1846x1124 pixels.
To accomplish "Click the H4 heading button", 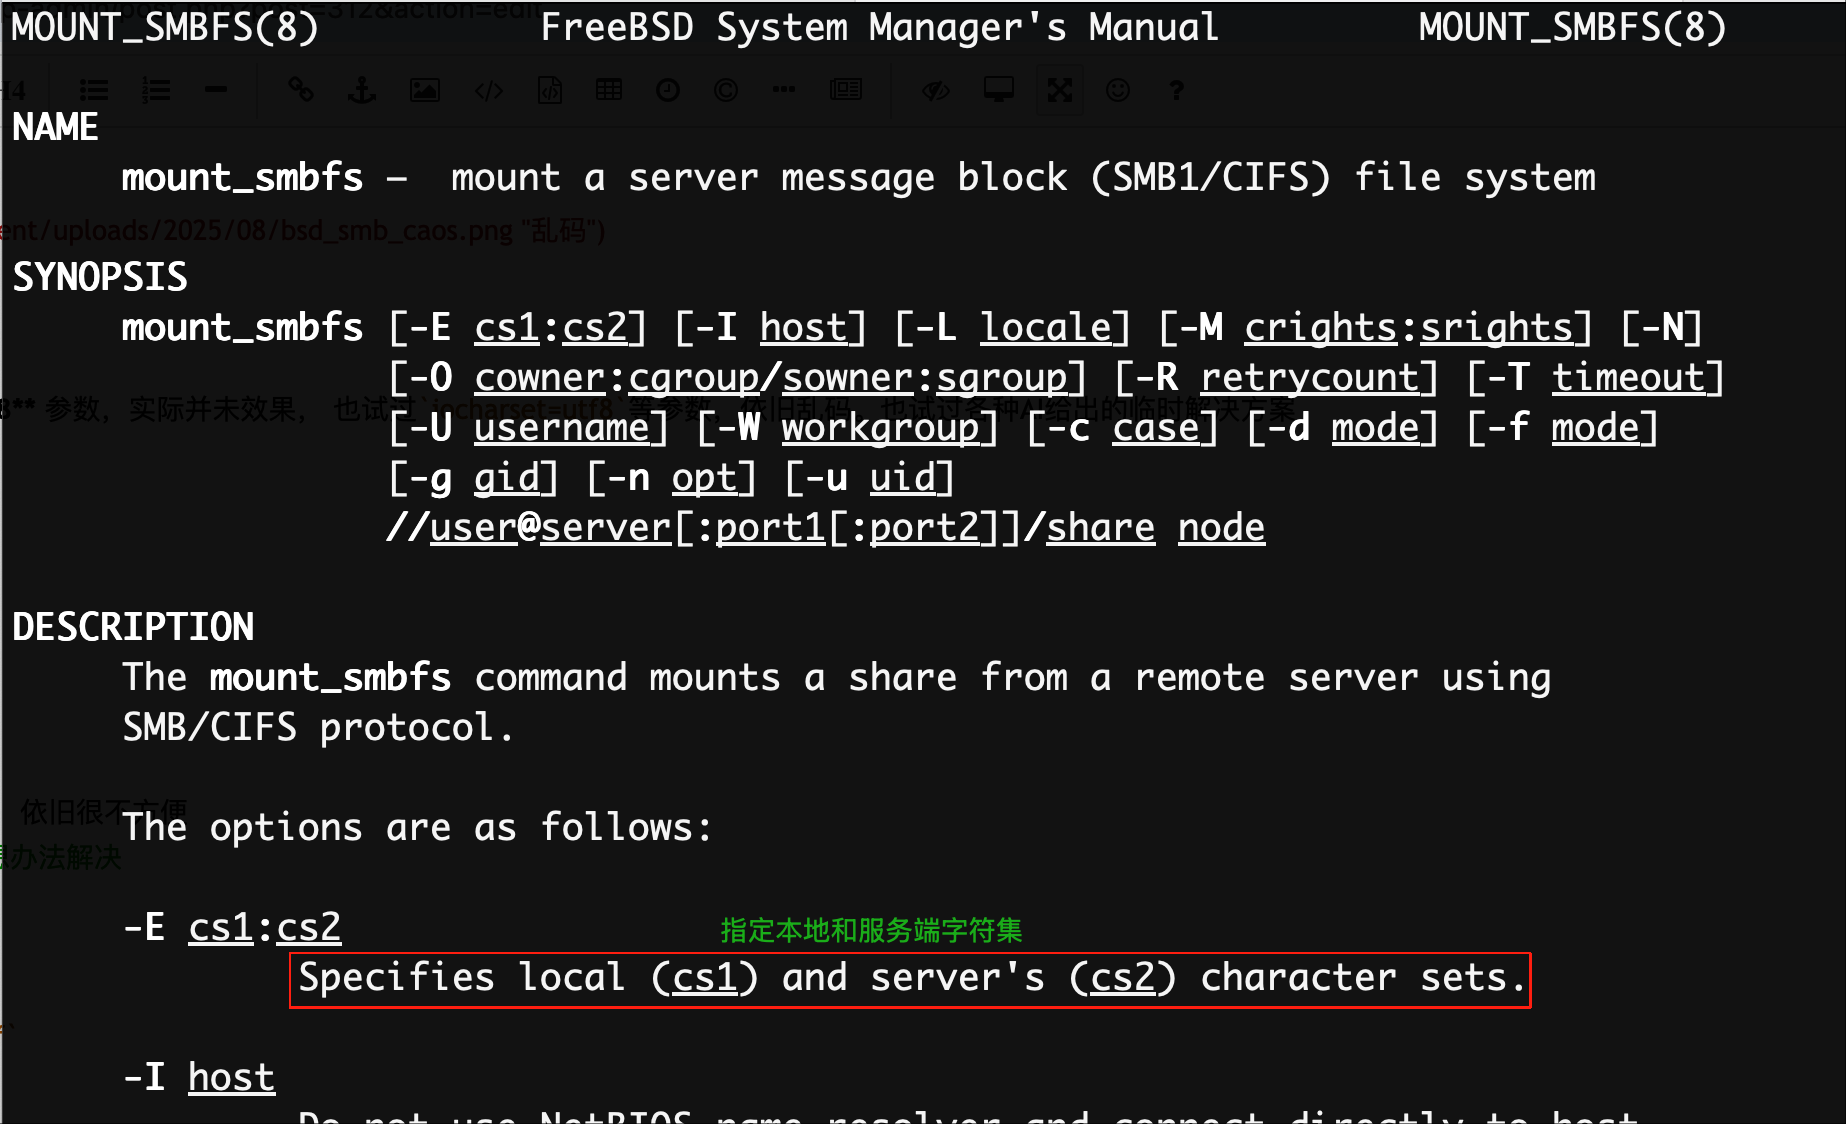I will coord(14,91).
